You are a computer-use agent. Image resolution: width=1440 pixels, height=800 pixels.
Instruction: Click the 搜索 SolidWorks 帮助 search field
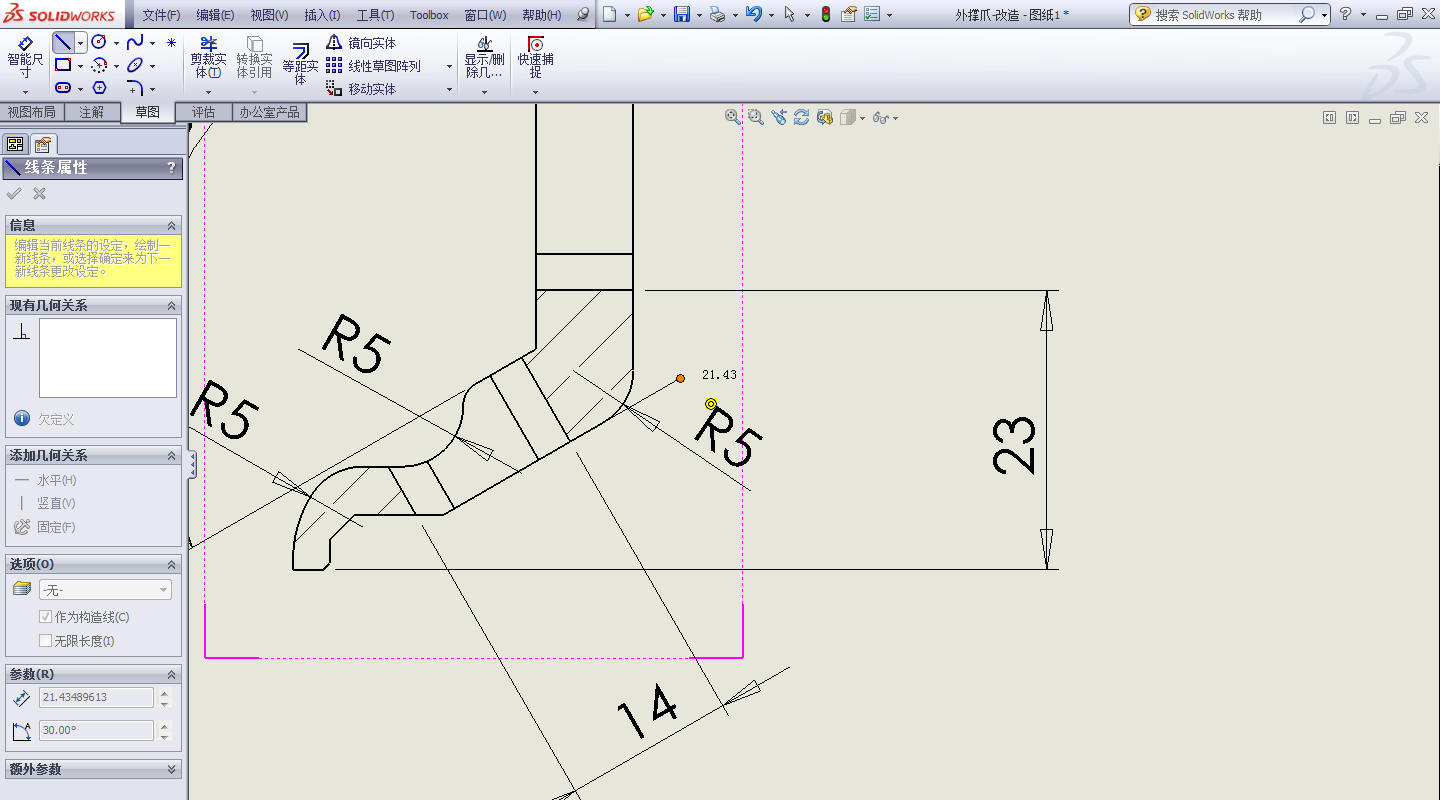coord(1225,15)
